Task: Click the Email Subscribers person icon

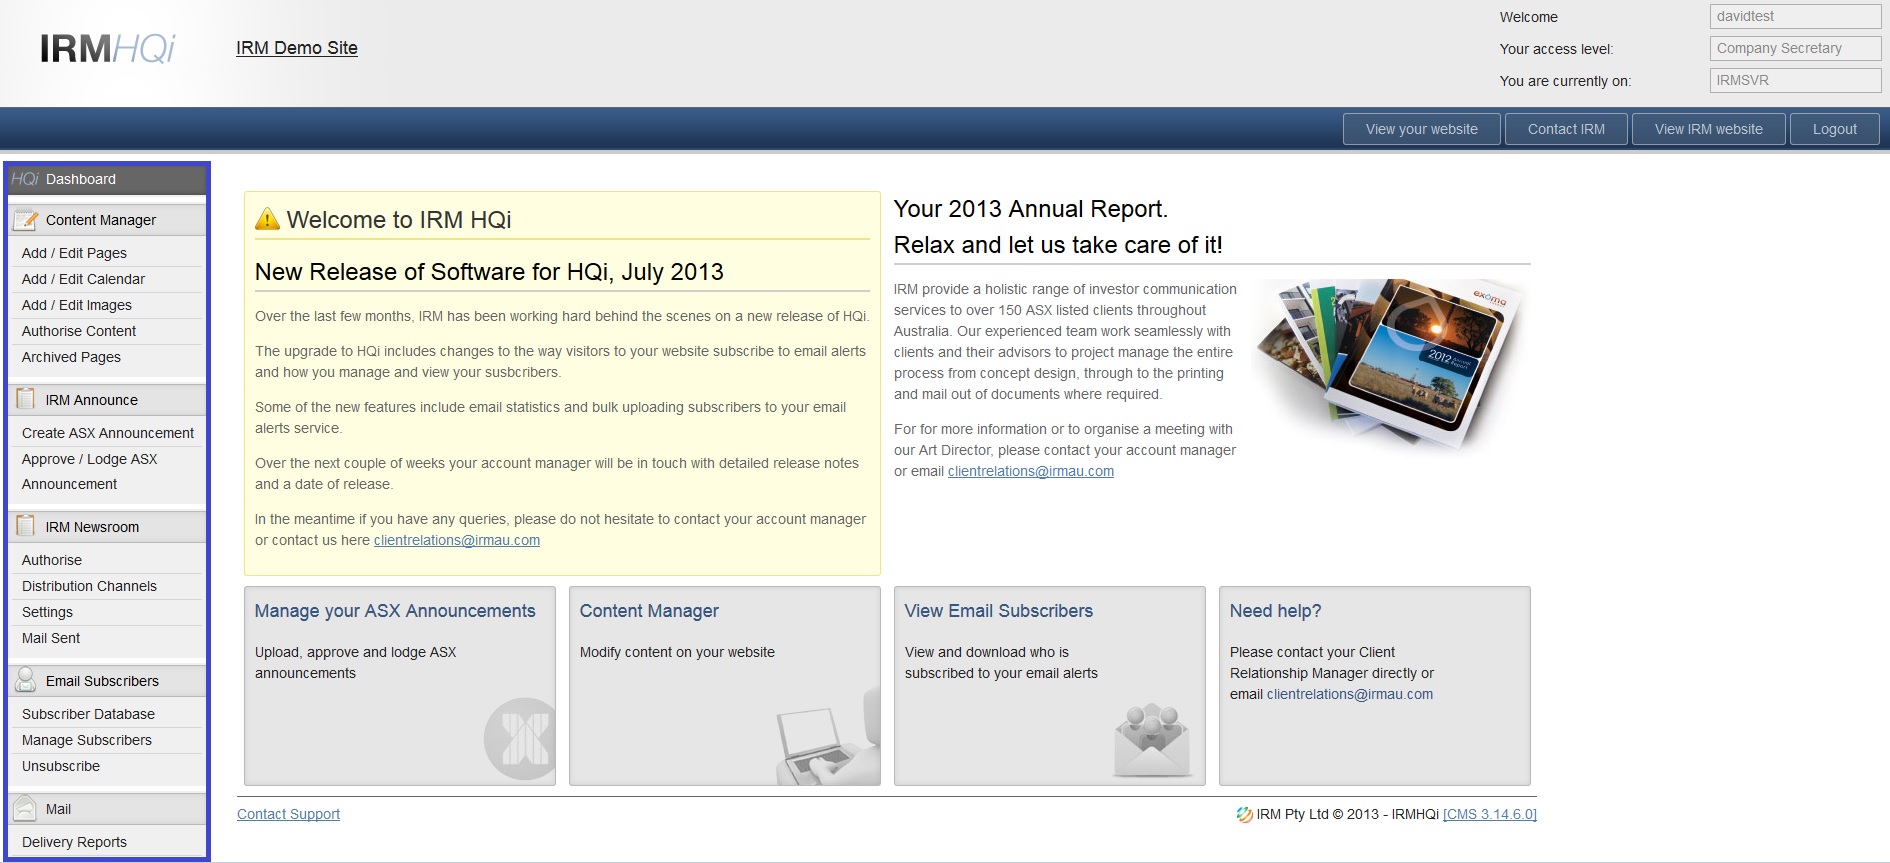Action: click(26, 680)
